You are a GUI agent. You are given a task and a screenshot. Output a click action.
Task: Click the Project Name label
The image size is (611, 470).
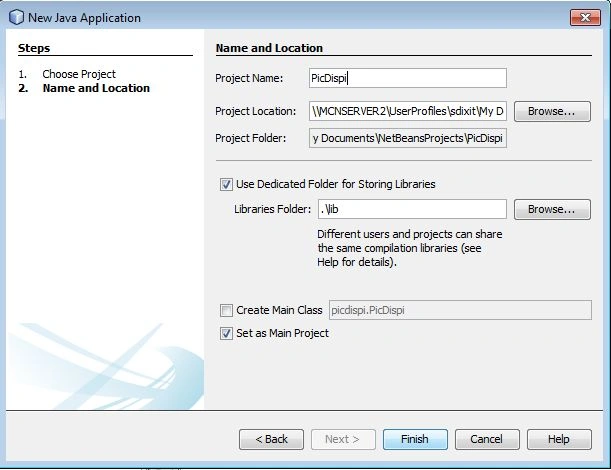pos(249,78)
